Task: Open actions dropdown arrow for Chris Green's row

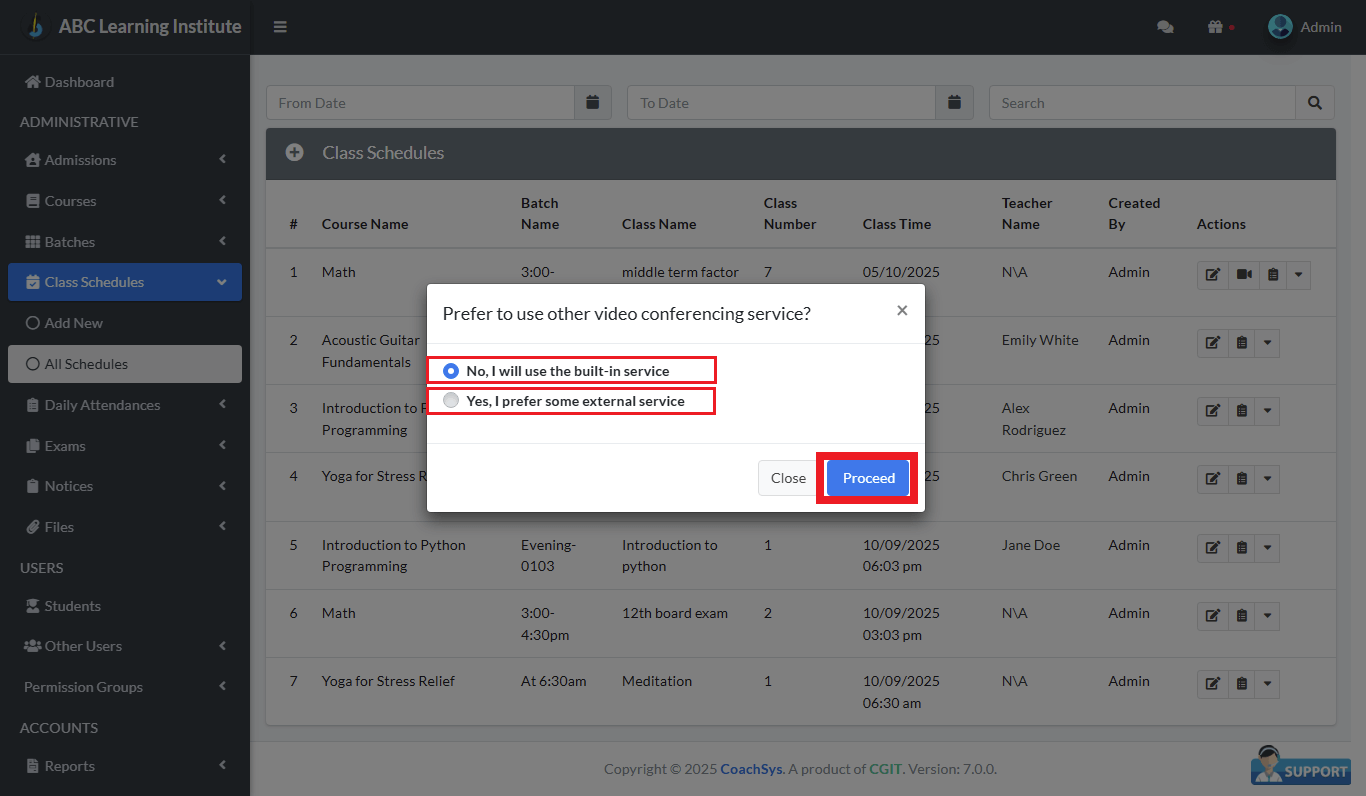Action: [1268, 479]
